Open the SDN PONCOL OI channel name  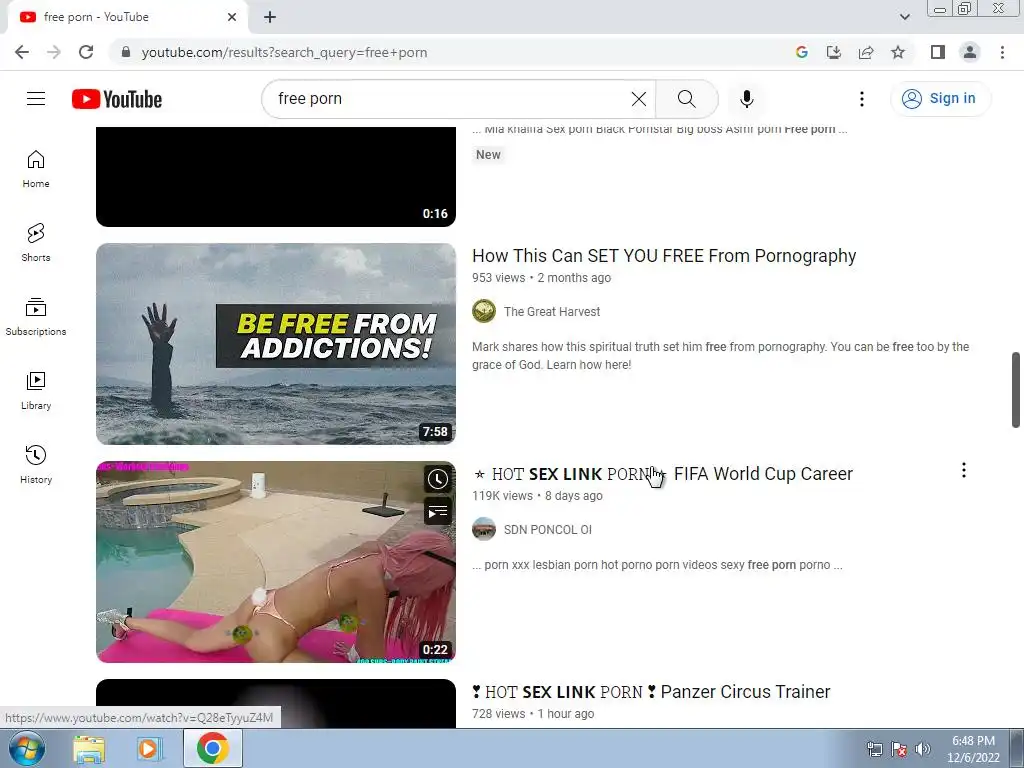click(548, 530)
